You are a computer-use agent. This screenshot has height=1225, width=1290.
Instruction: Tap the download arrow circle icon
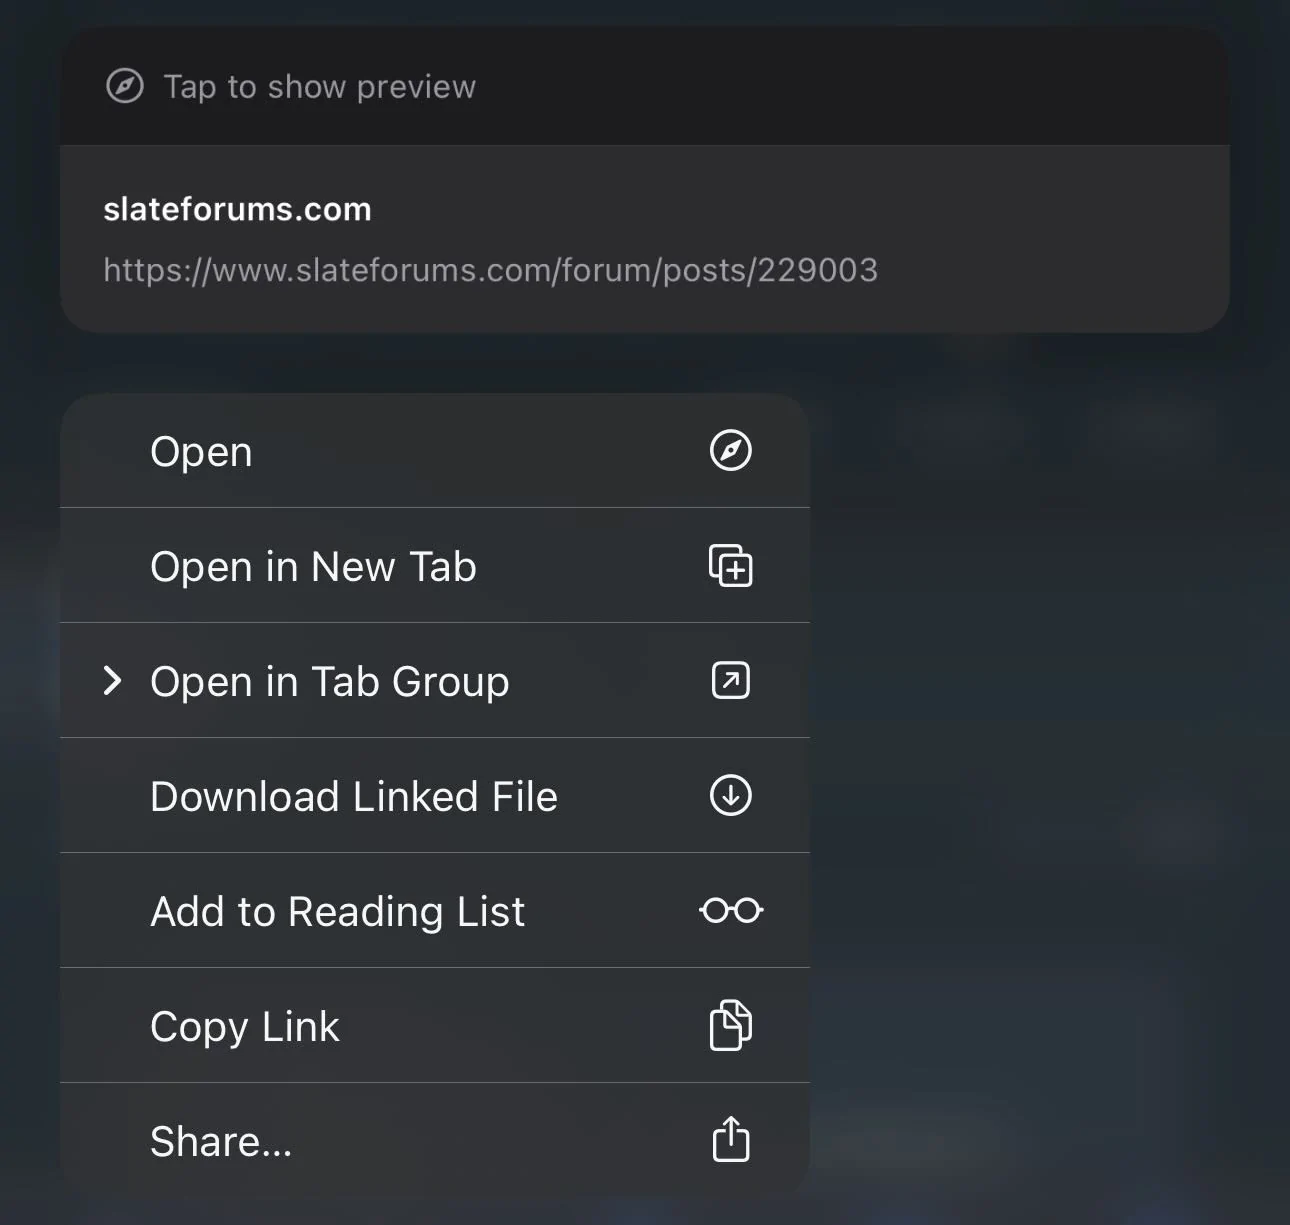coord(731,795)
